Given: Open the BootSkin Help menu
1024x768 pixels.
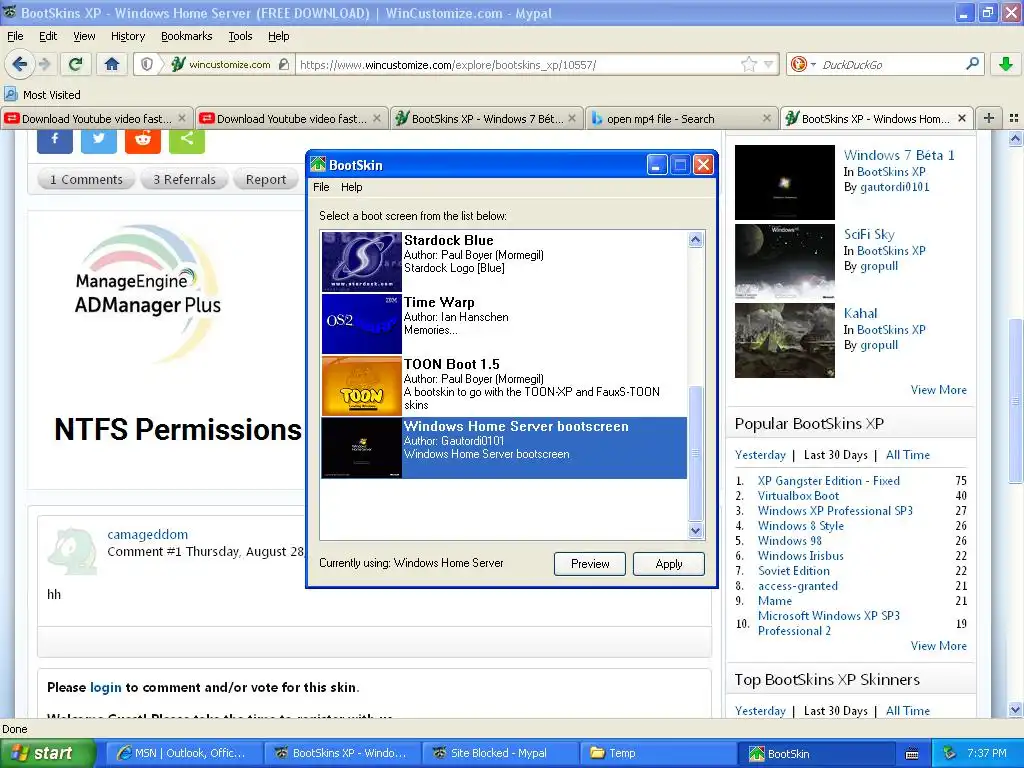Looking at the screenshot, I should point(351,187).
